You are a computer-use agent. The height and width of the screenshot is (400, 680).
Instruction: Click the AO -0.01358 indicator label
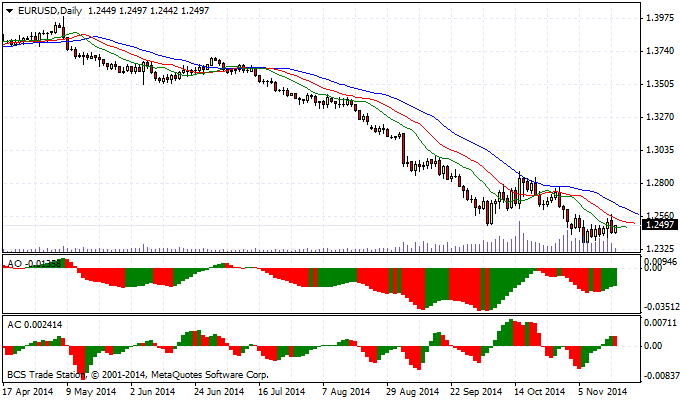(x=34, y=263)
